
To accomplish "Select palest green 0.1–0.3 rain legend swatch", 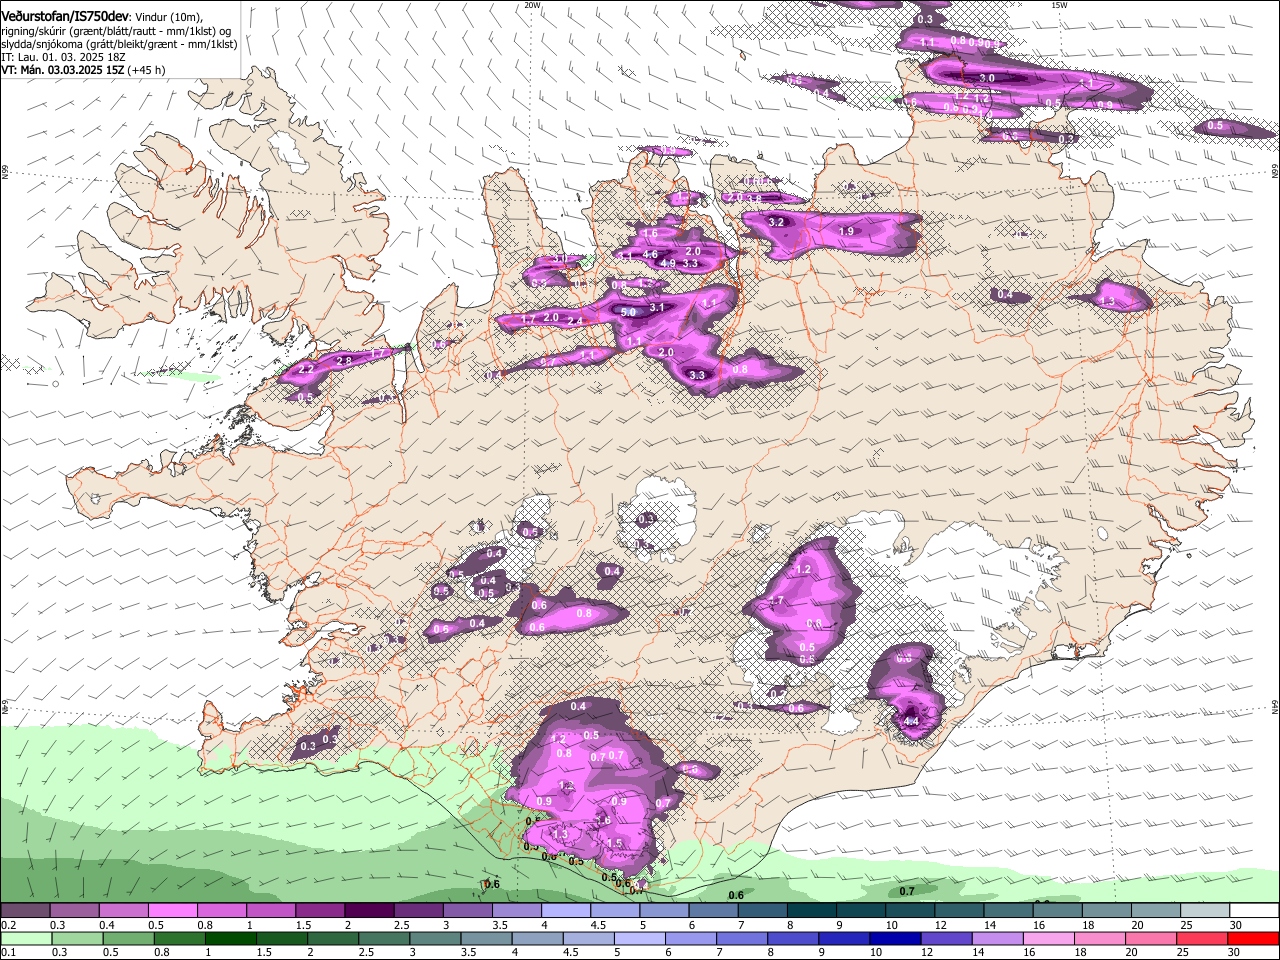I will [x=24, y=938].
